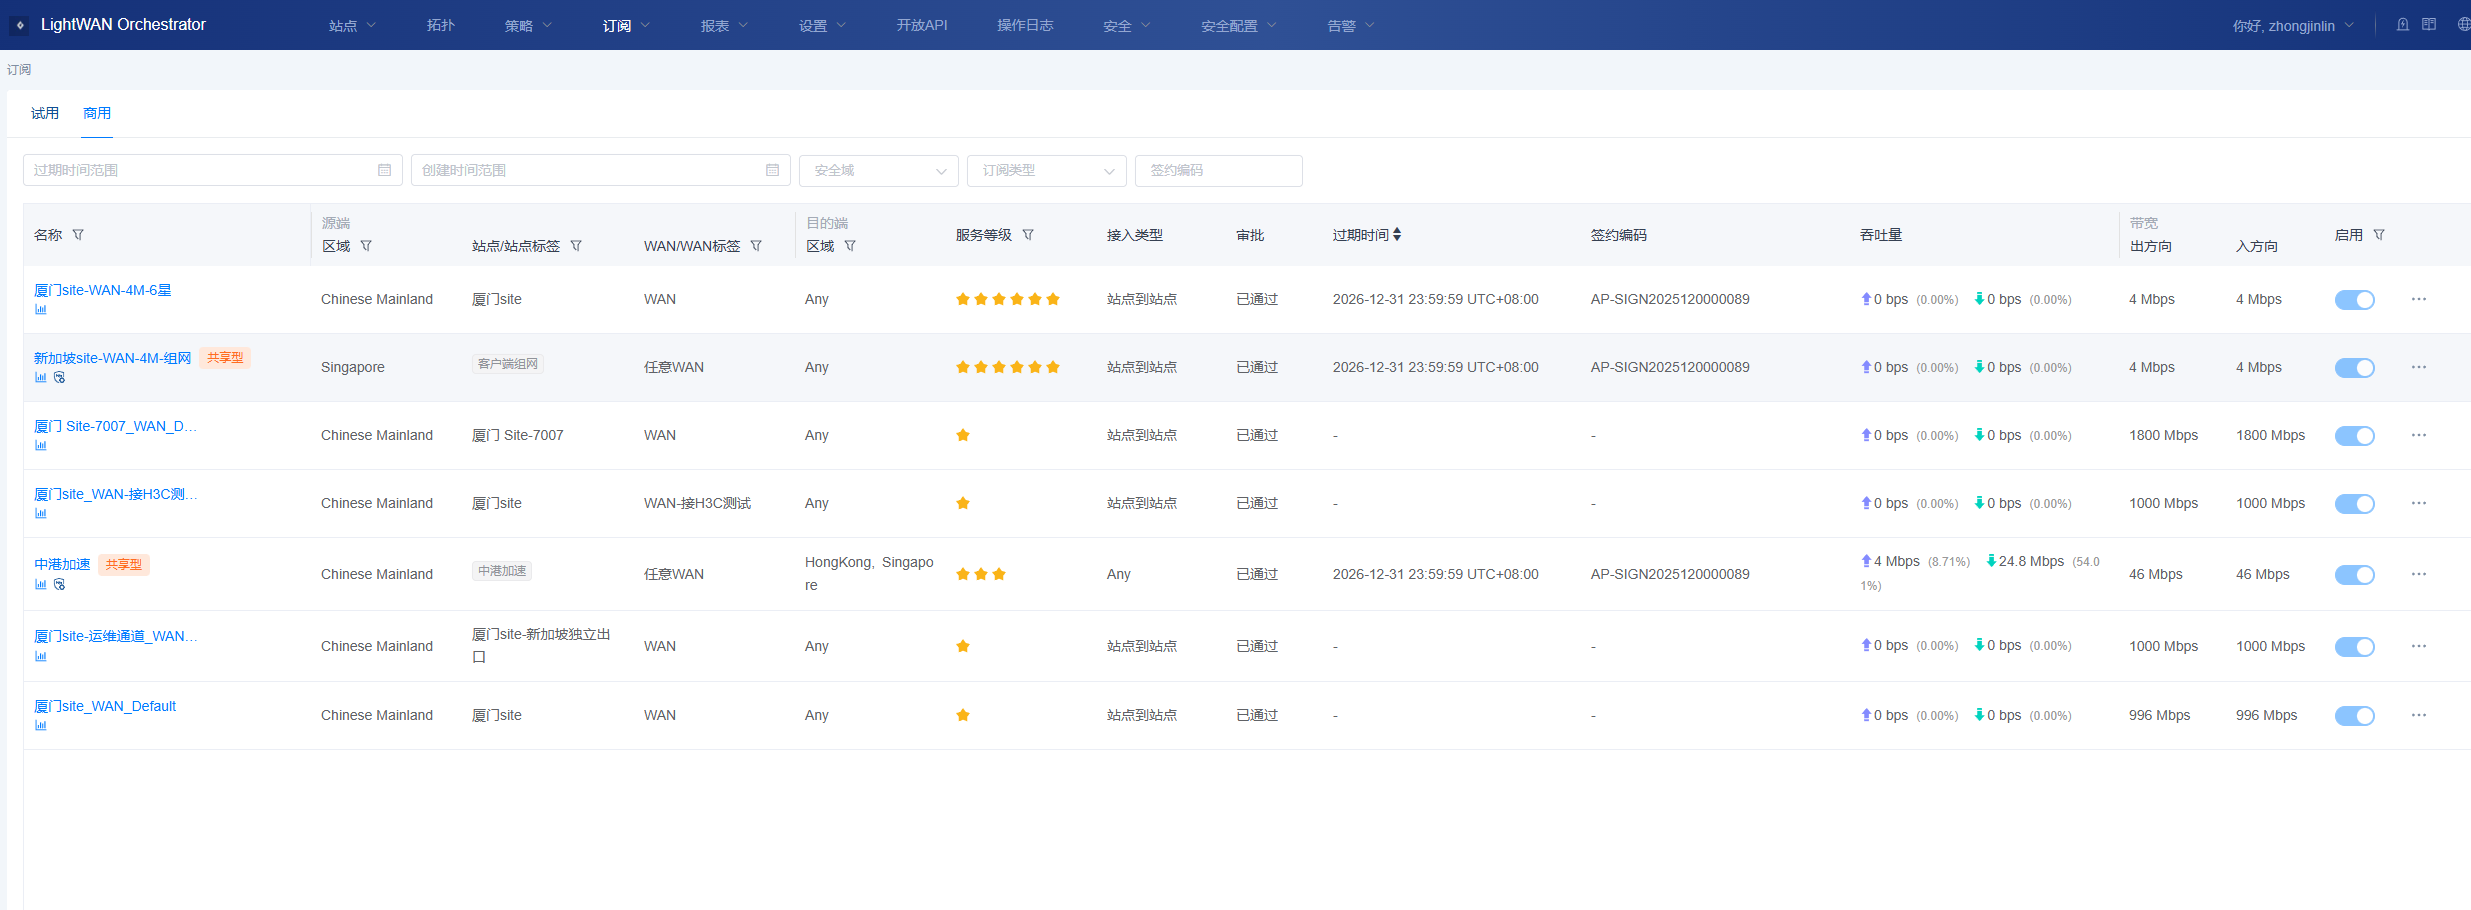Turn off 厦门site_WAN_Default enable switch
Screen dimensions: 2471x910
(x=2354, y=716)
